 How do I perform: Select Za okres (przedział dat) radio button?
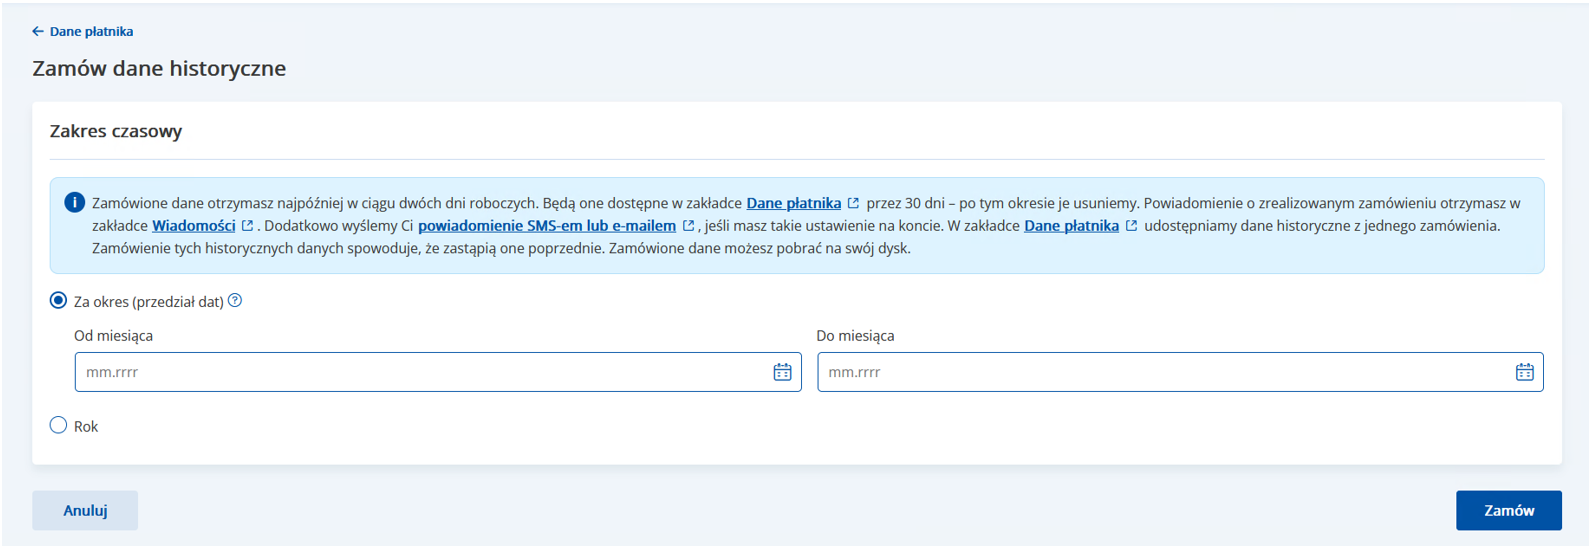pyautogui.click(x=58, y=301)
